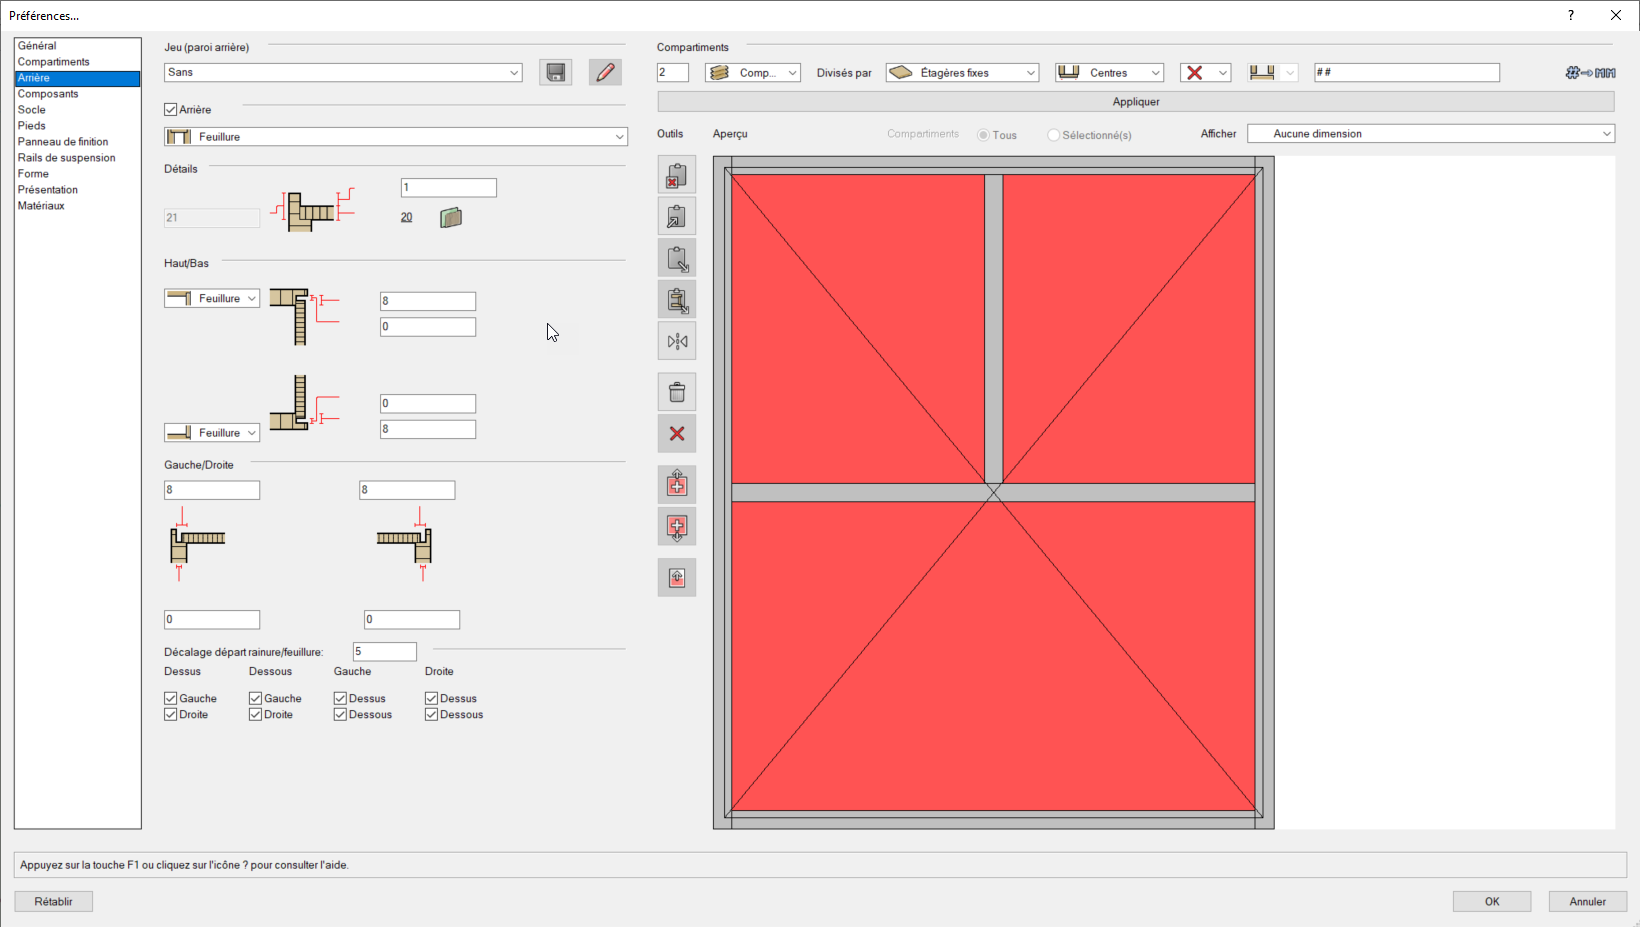The width and height of the screenshot is (1640, 927).
Task: Open the Feuillure dropdown
Action: [395, 136]
